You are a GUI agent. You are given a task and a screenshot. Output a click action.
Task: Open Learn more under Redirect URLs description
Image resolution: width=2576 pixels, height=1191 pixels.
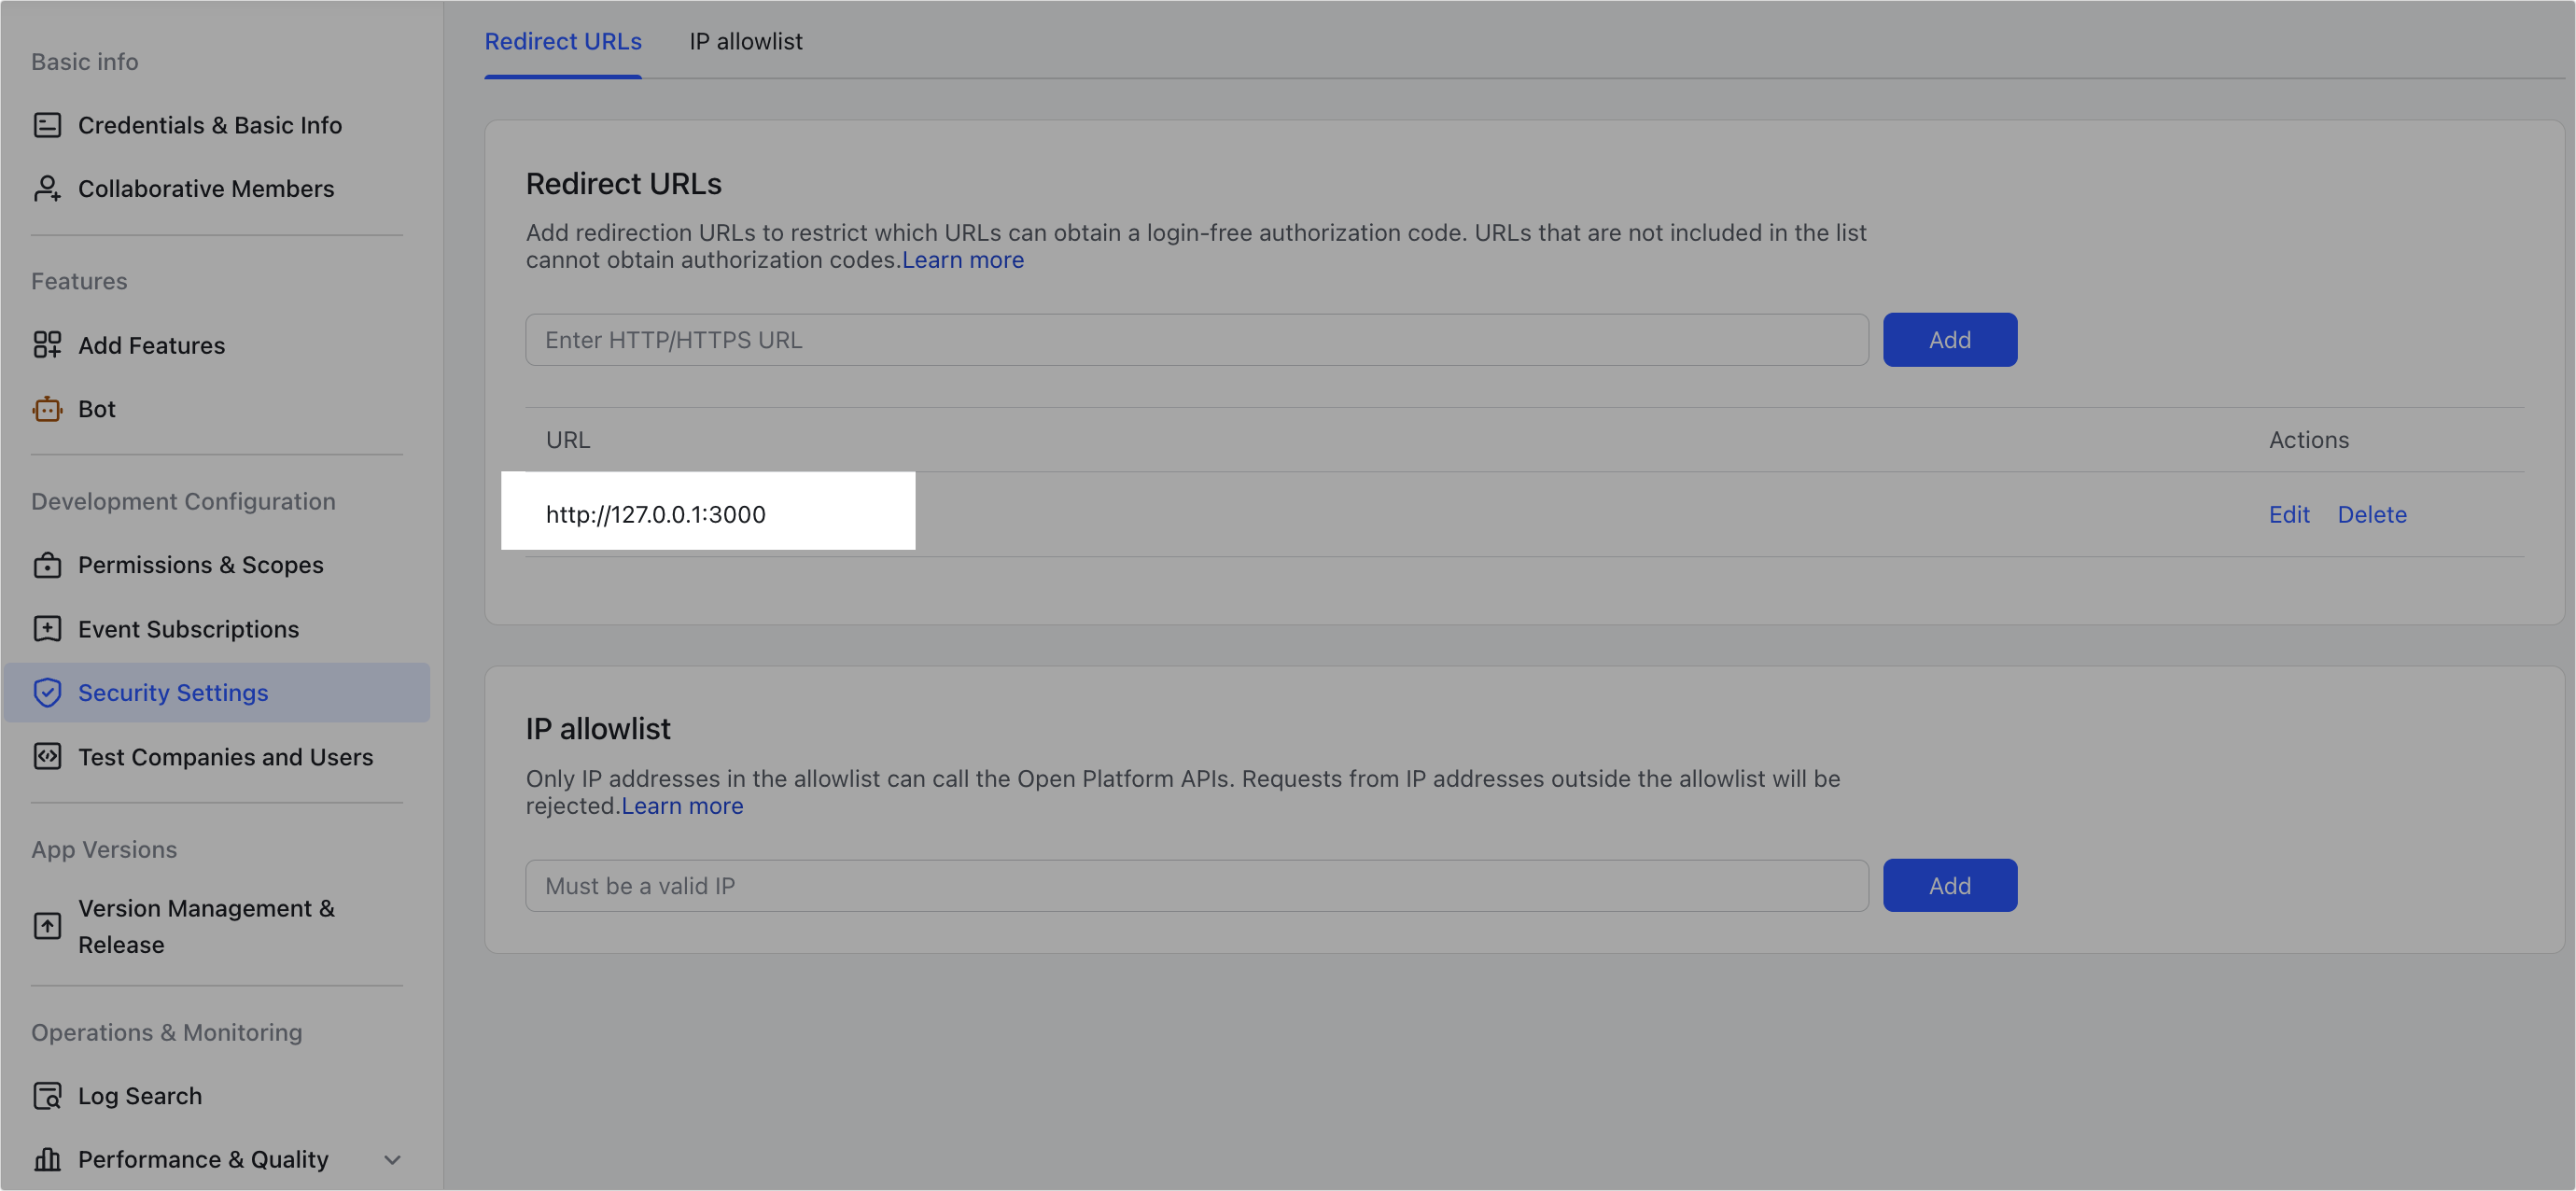point(962,260)
